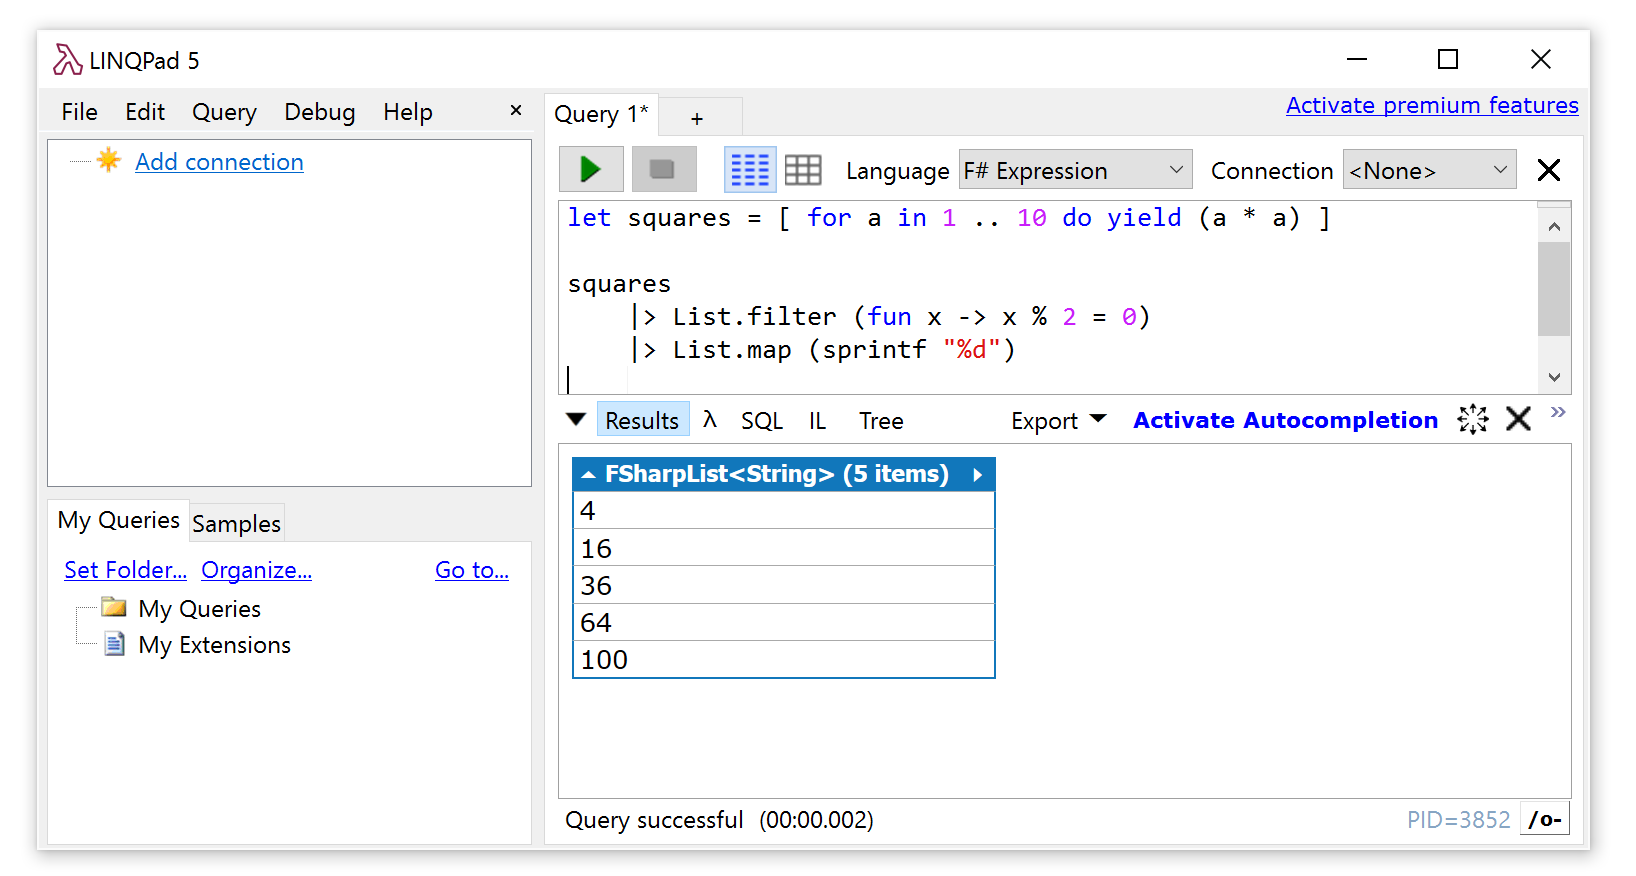Screen dimensions: 1636x876
Task: Click the editor scrollbar down arrow
Action: coord(1554,377)
